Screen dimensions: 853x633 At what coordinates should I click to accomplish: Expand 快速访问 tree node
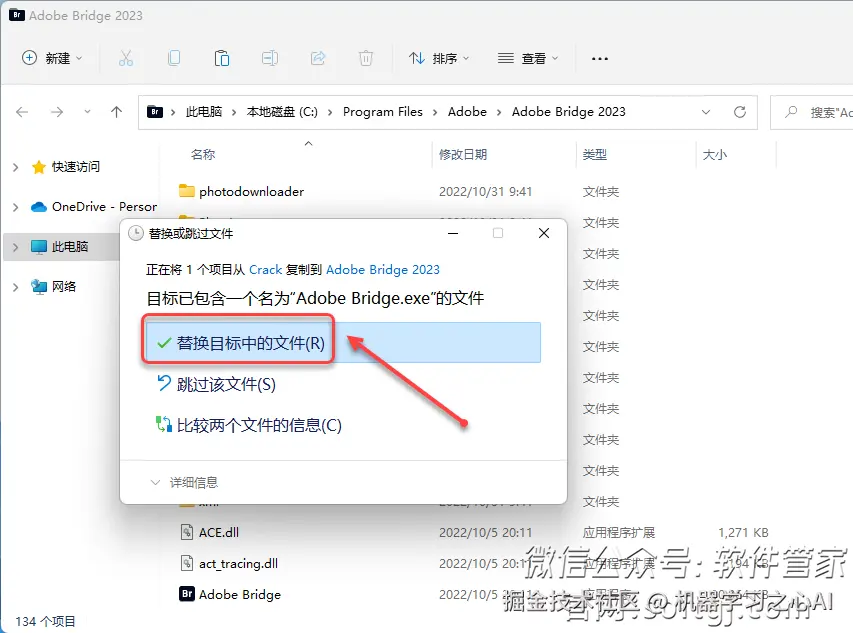(x=15, y=167)
